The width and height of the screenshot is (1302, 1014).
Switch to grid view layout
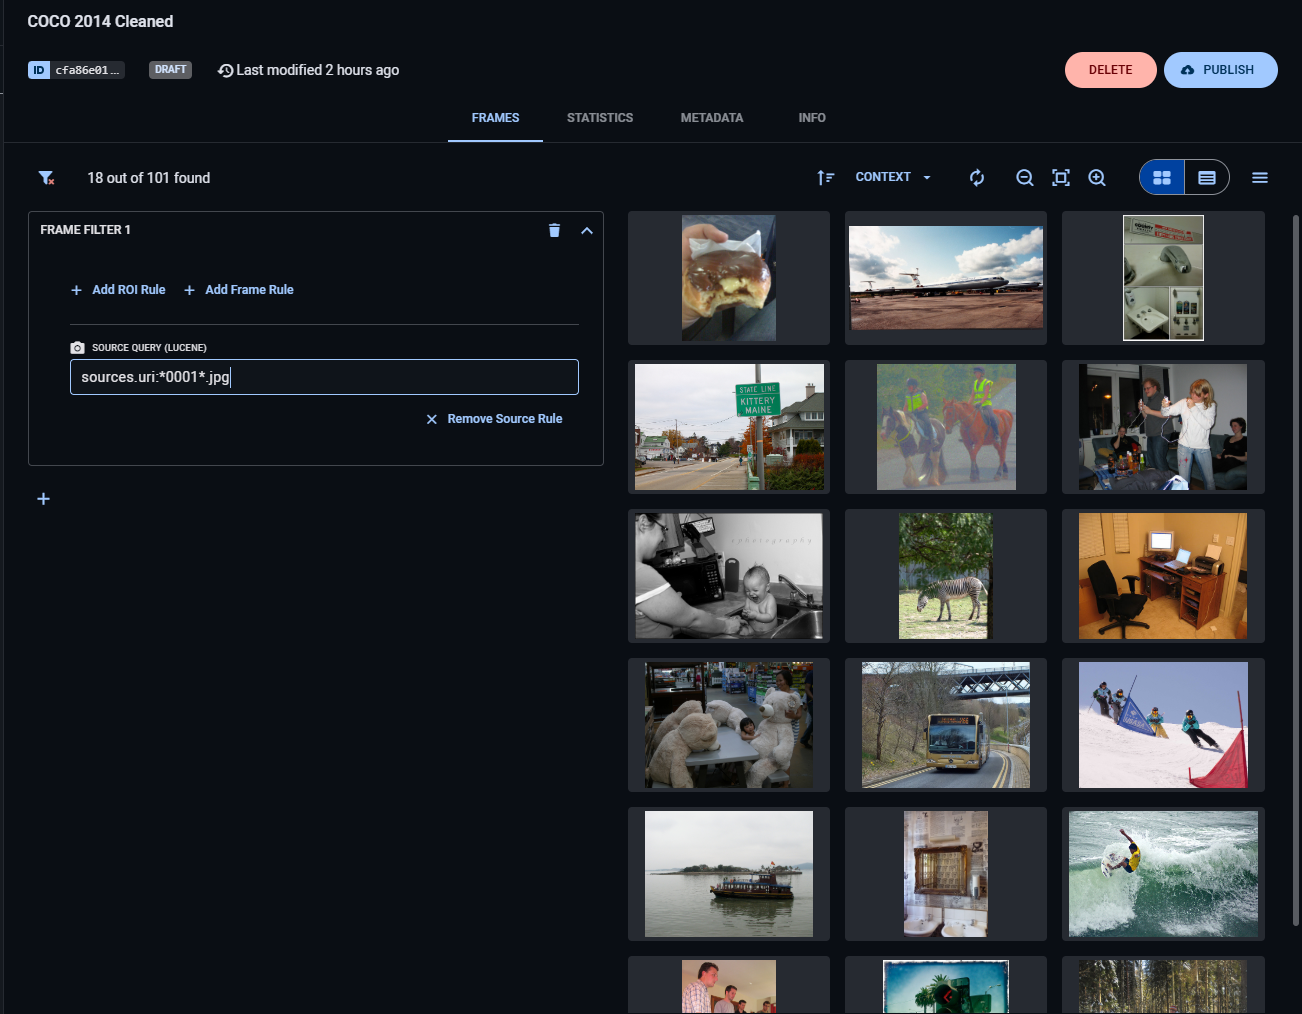coord(1161,177)
